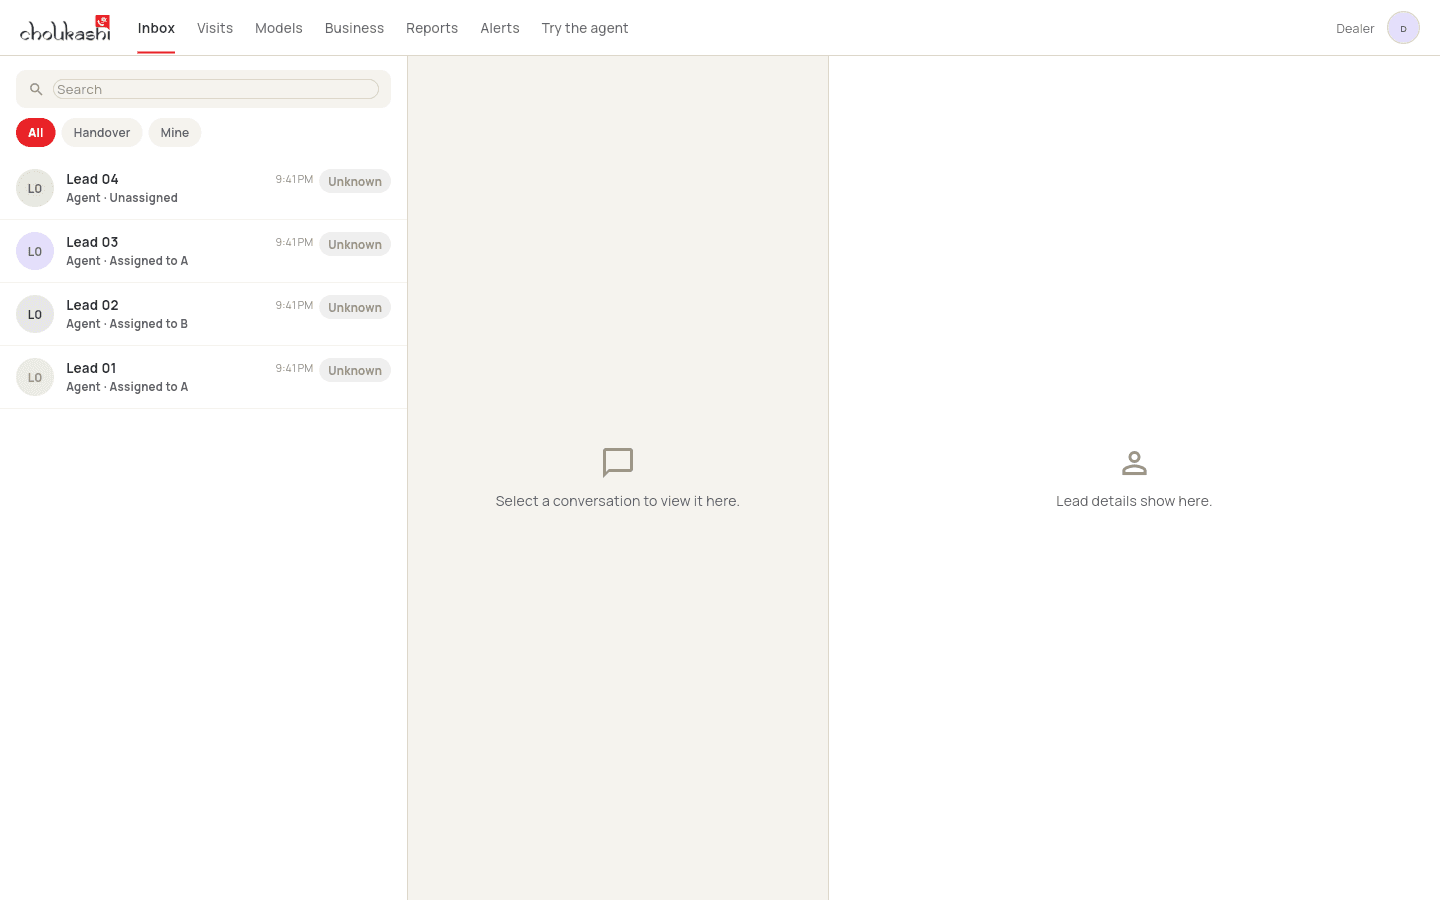
Task: Open the Lead 04 conversation
Action: point(203,188)
